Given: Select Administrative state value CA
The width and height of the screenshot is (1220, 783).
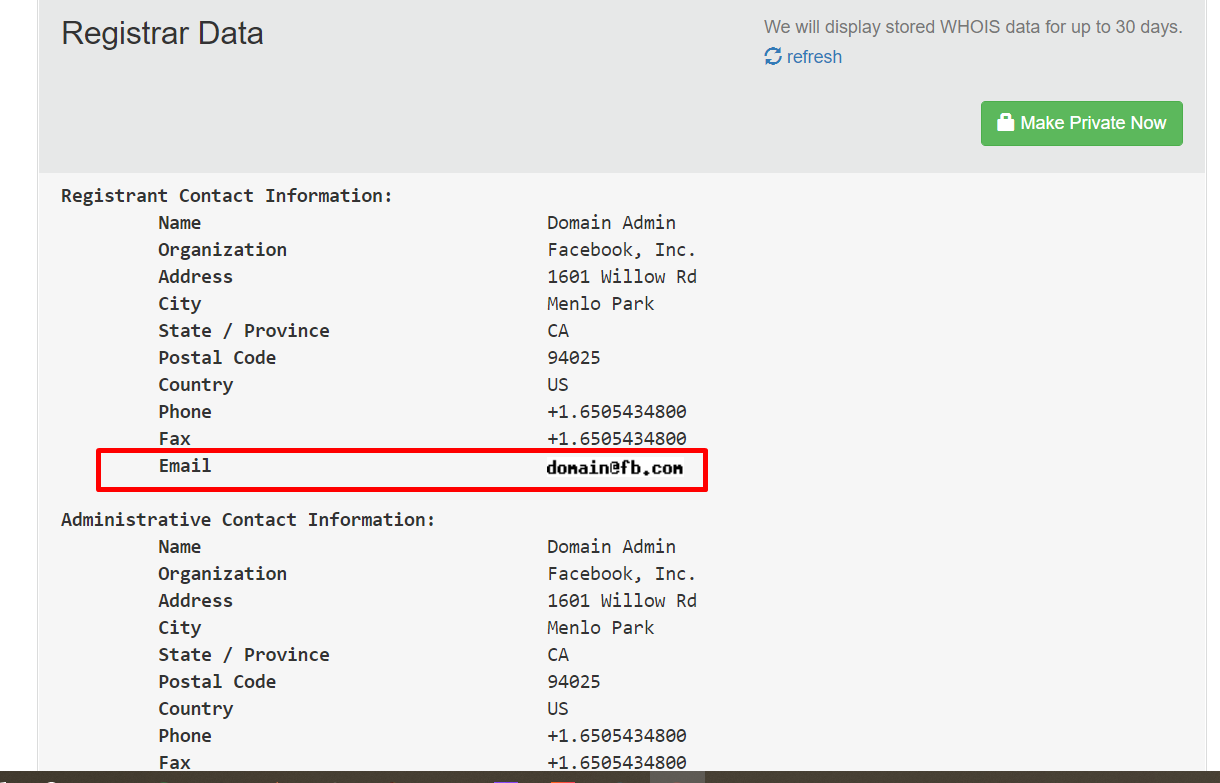Looking at the screenshot, I should pos(558,655).
